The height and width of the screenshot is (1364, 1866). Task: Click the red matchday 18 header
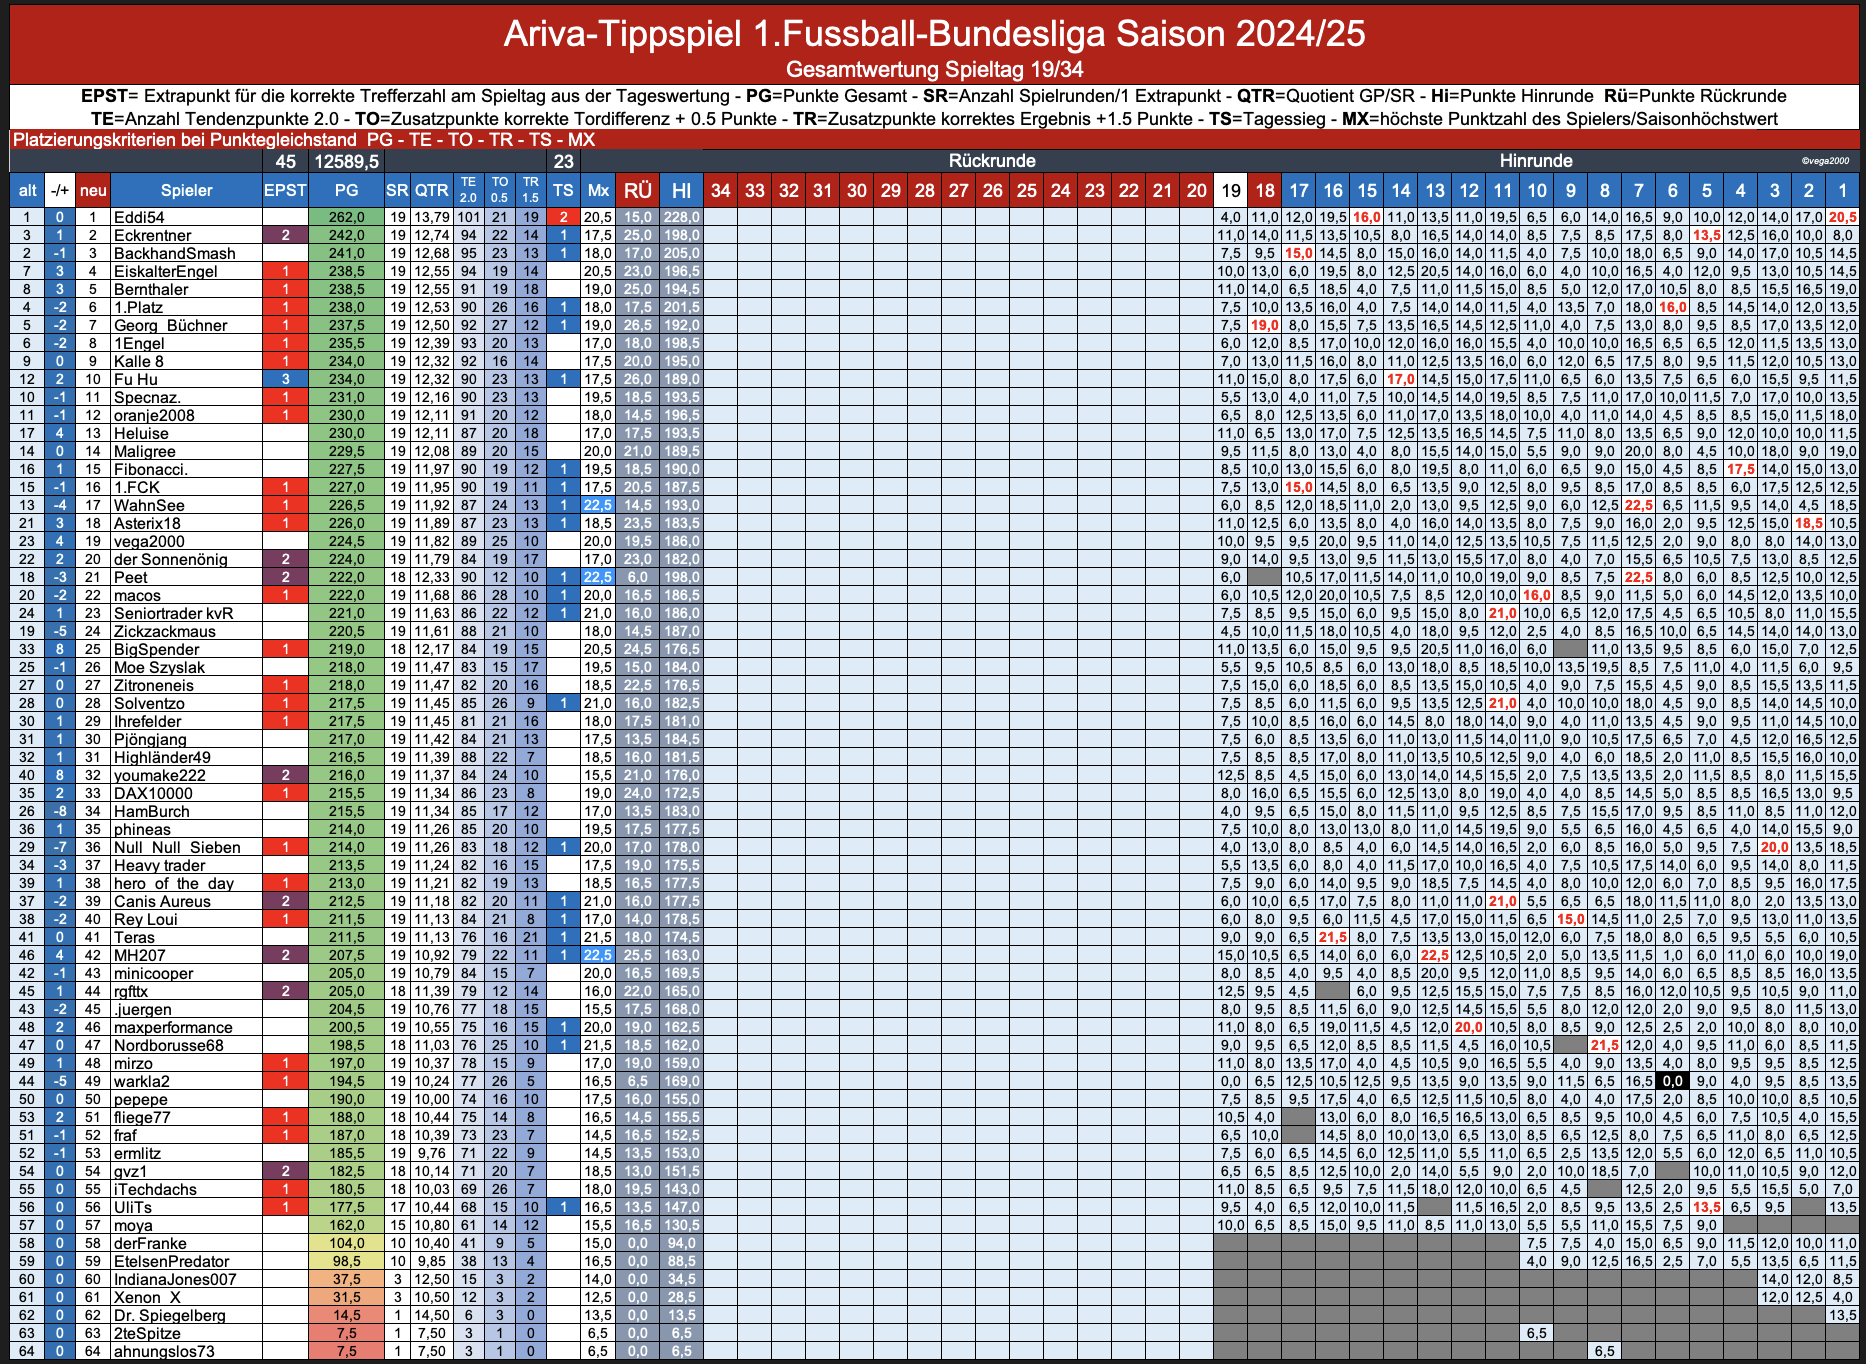[1265, 190]
